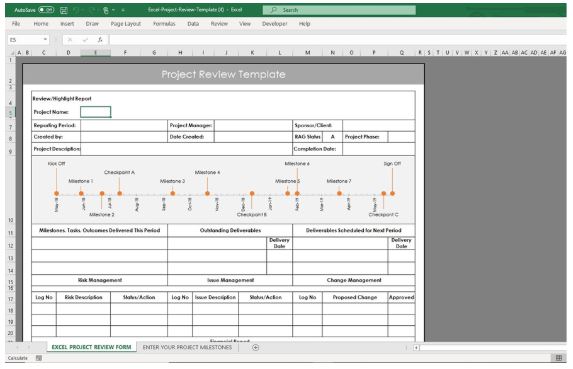The width and height of the screenshot is (573, 369).
Task: Click the Enter checkmark in formula bar
Action: pyautogui.click(x=85, y=39)
